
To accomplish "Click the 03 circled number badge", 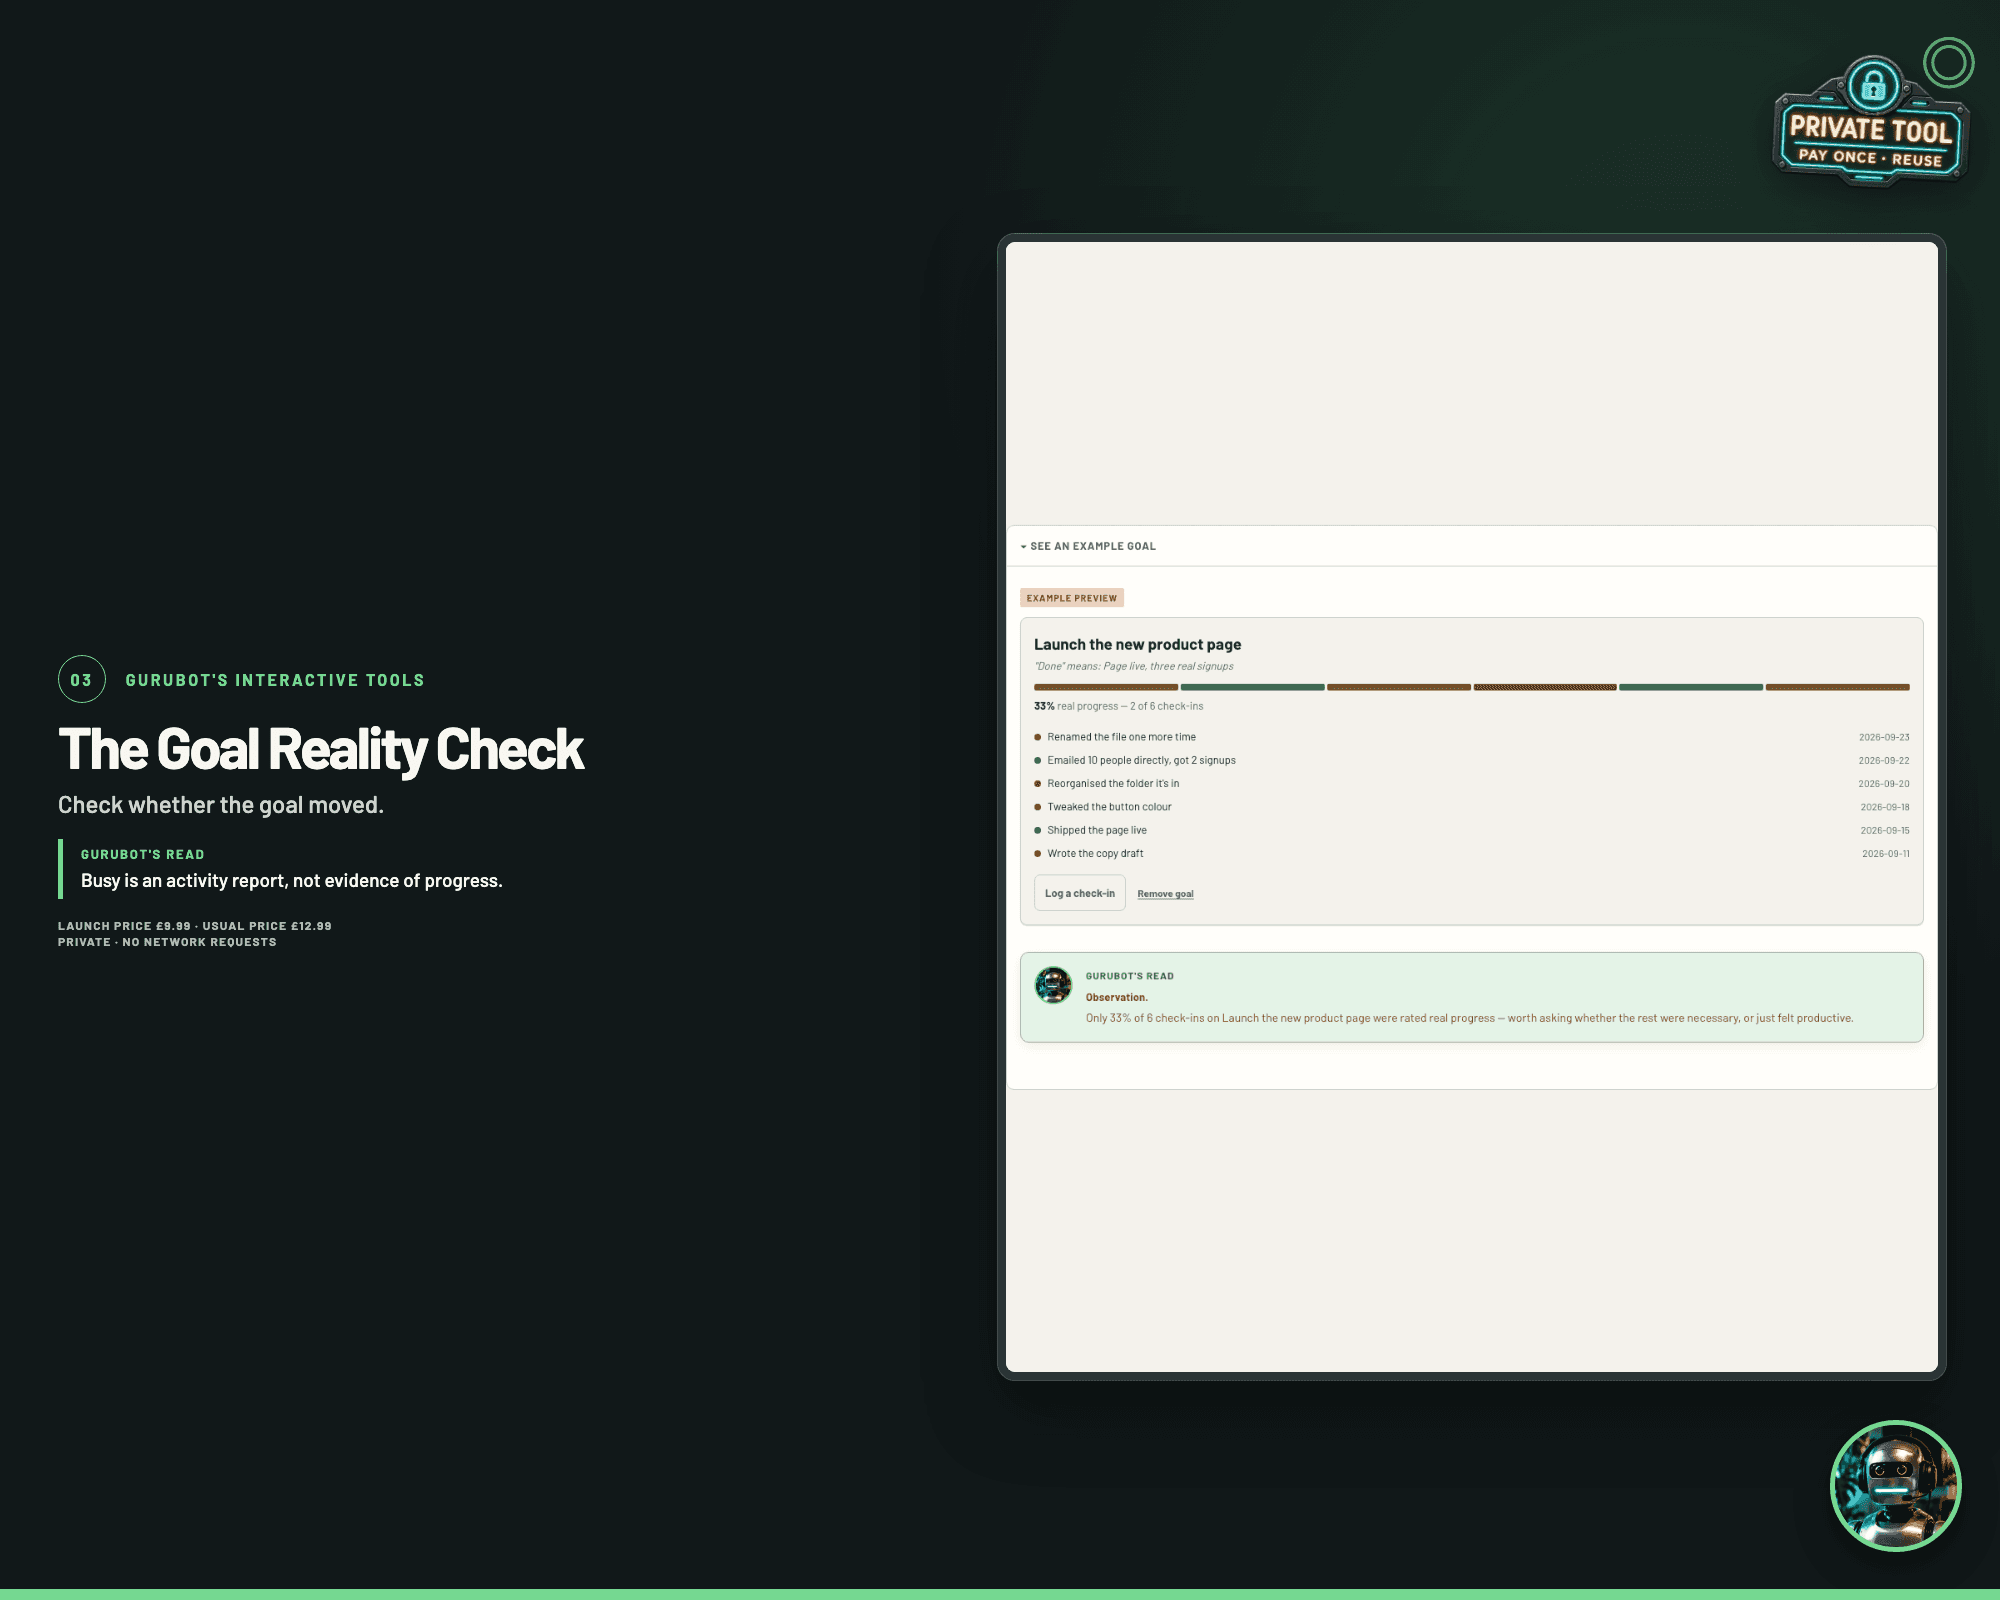I will (x=82, y=680).
